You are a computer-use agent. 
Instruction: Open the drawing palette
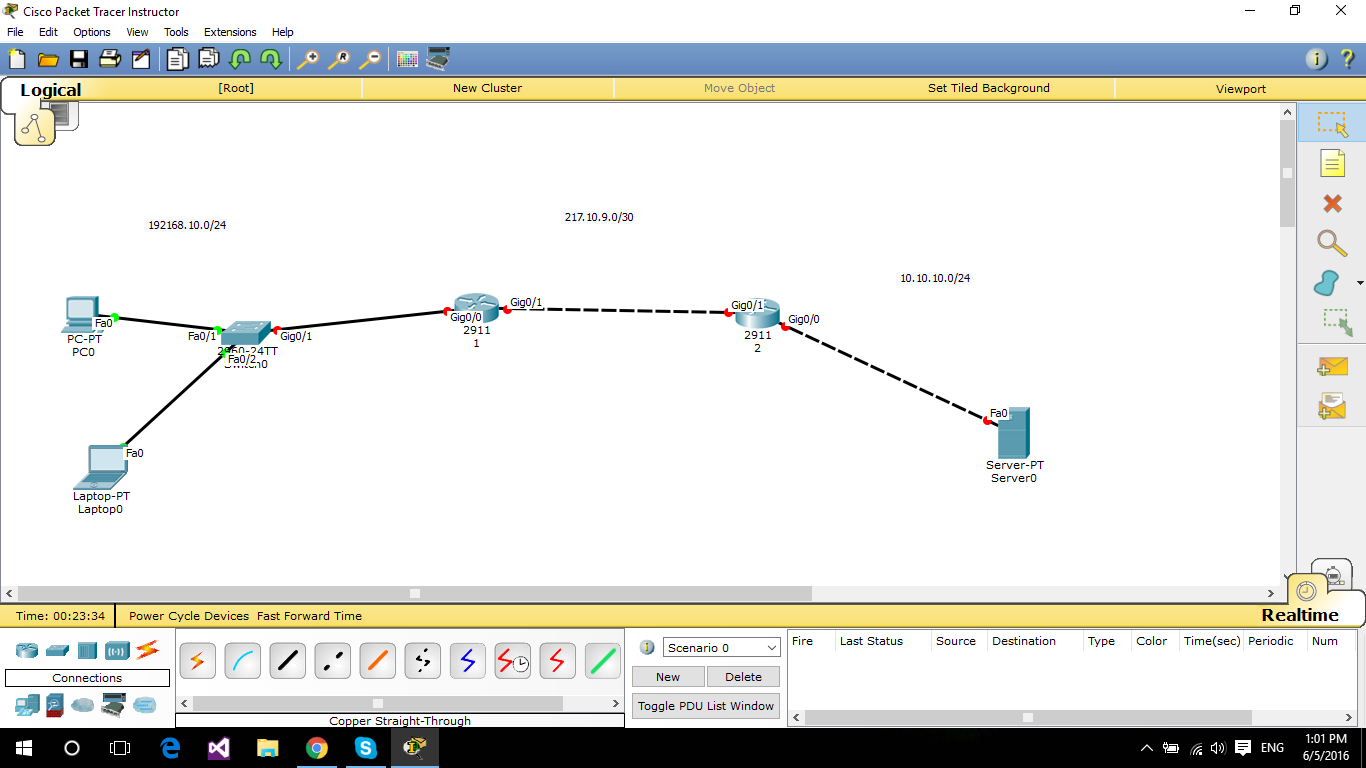tap(407, 59)
